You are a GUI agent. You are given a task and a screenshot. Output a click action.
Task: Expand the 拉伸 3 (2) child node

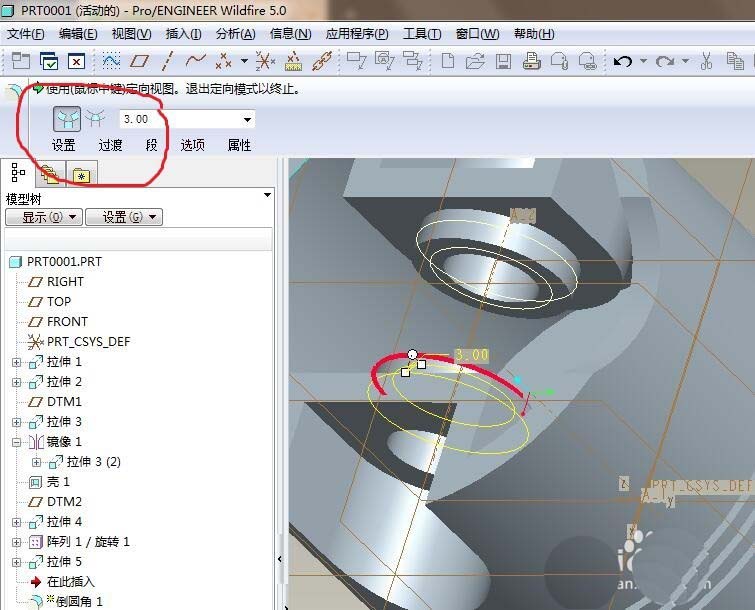point(37,462)
